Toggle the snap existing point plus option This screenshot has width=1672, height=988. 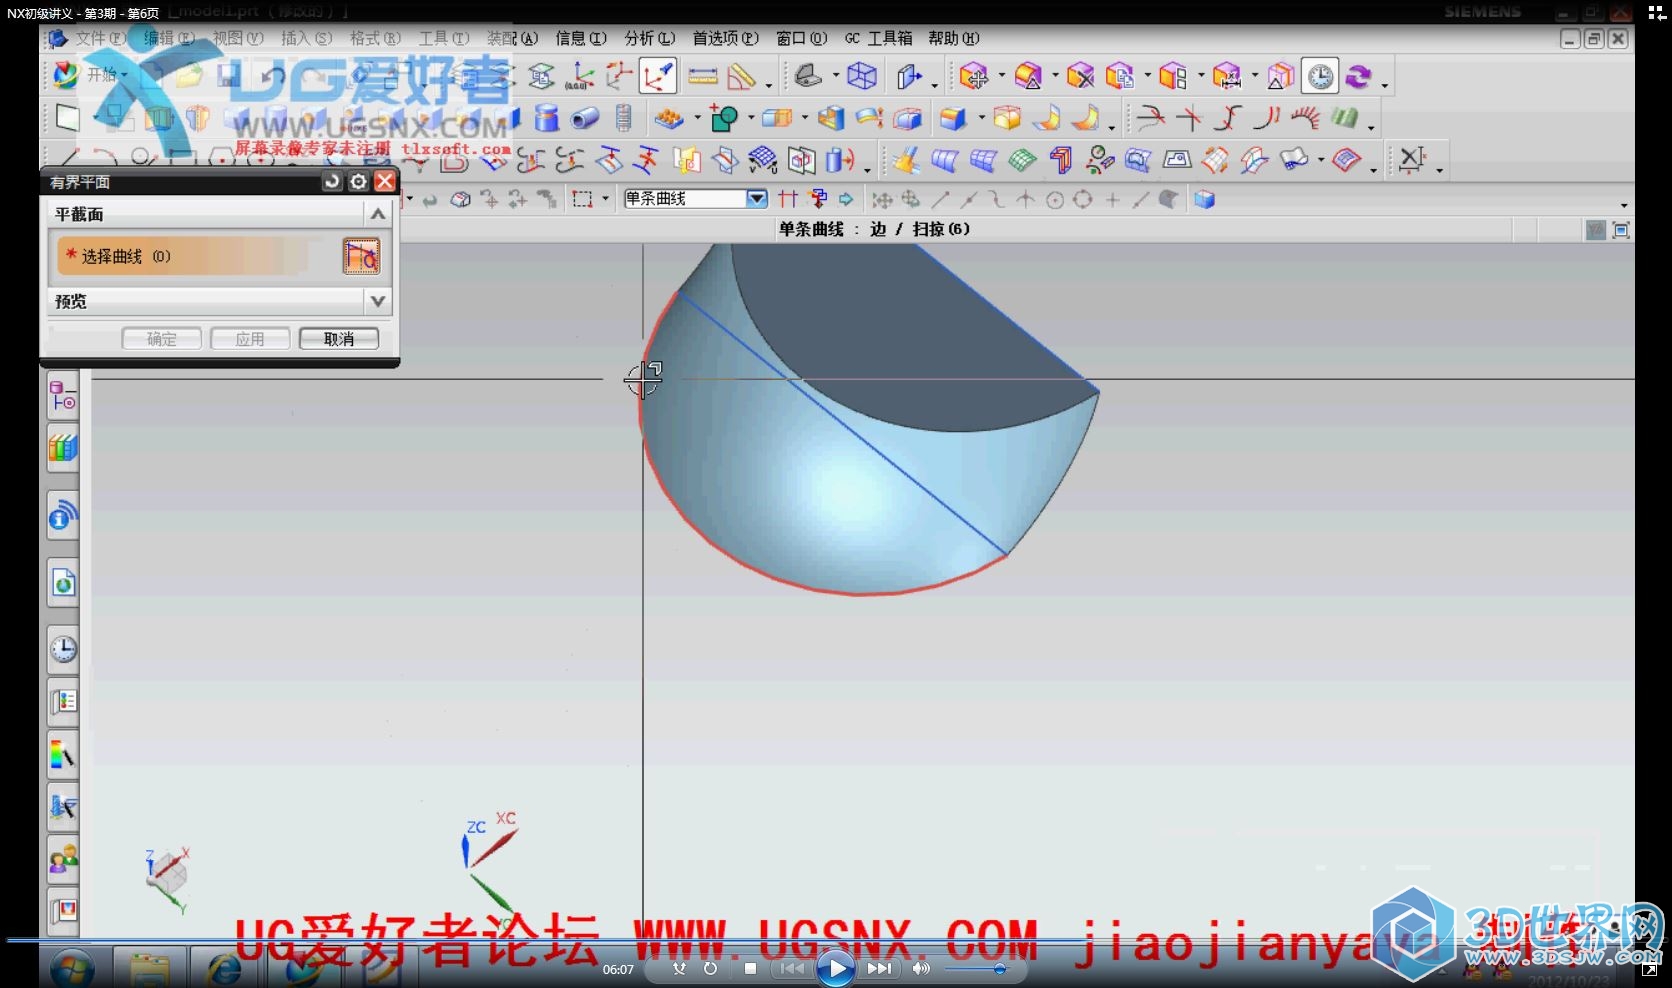click(x=1112, y=200)
